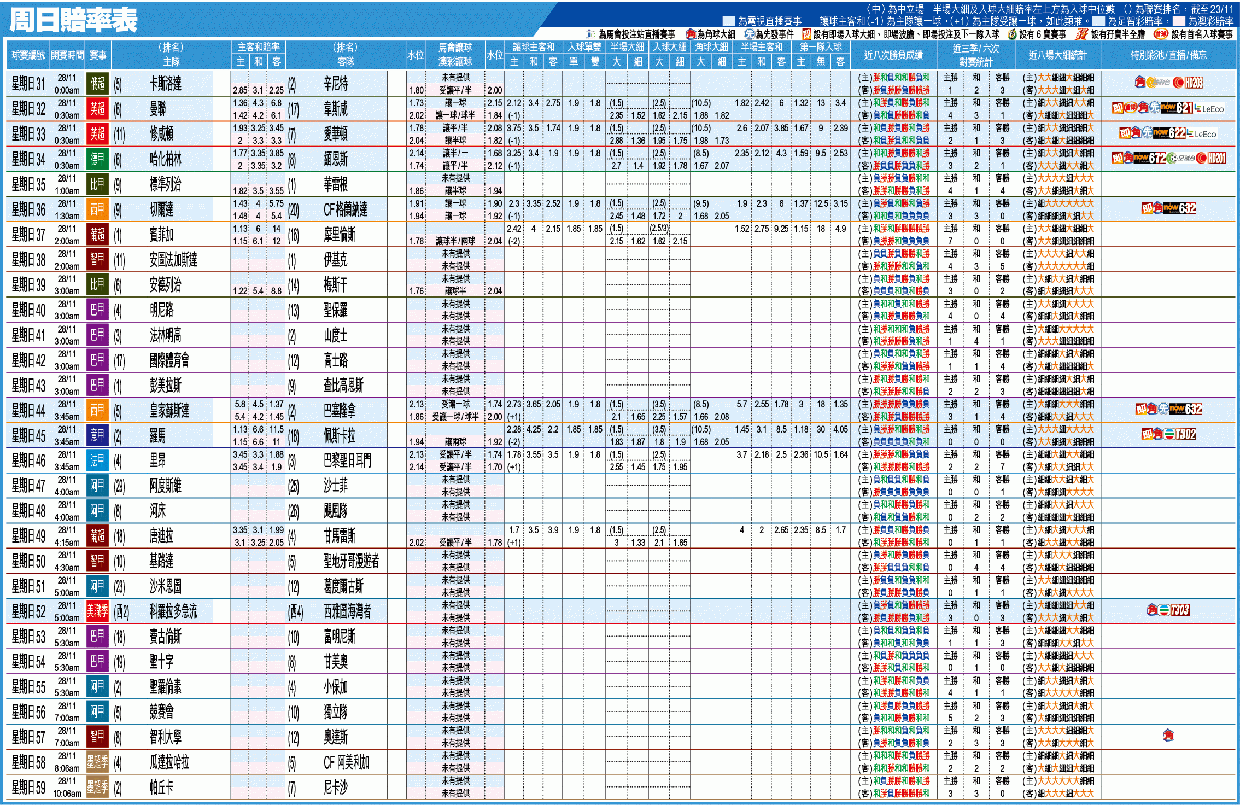Select home team 安圖法加斯達
Screen dimensions: 1240x805
point(173,258)
